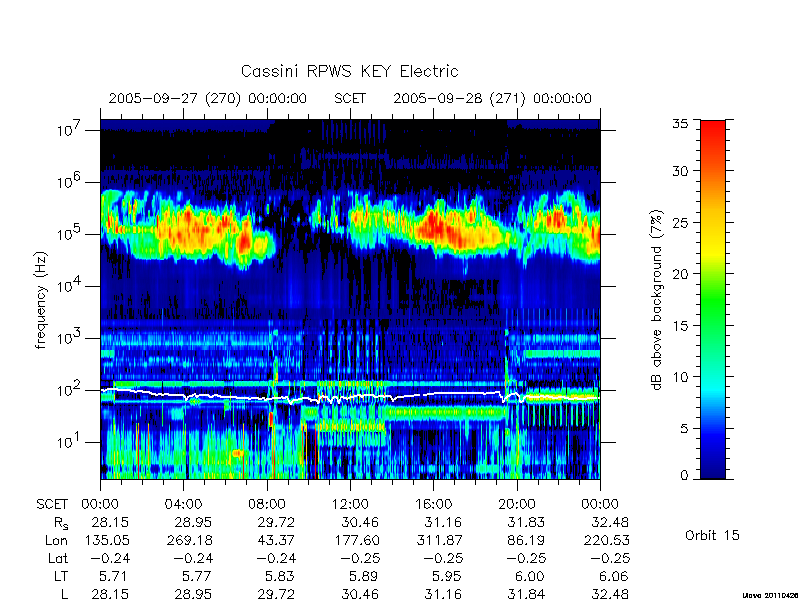Click the SCET label above the spectrogram

point(350,98)
